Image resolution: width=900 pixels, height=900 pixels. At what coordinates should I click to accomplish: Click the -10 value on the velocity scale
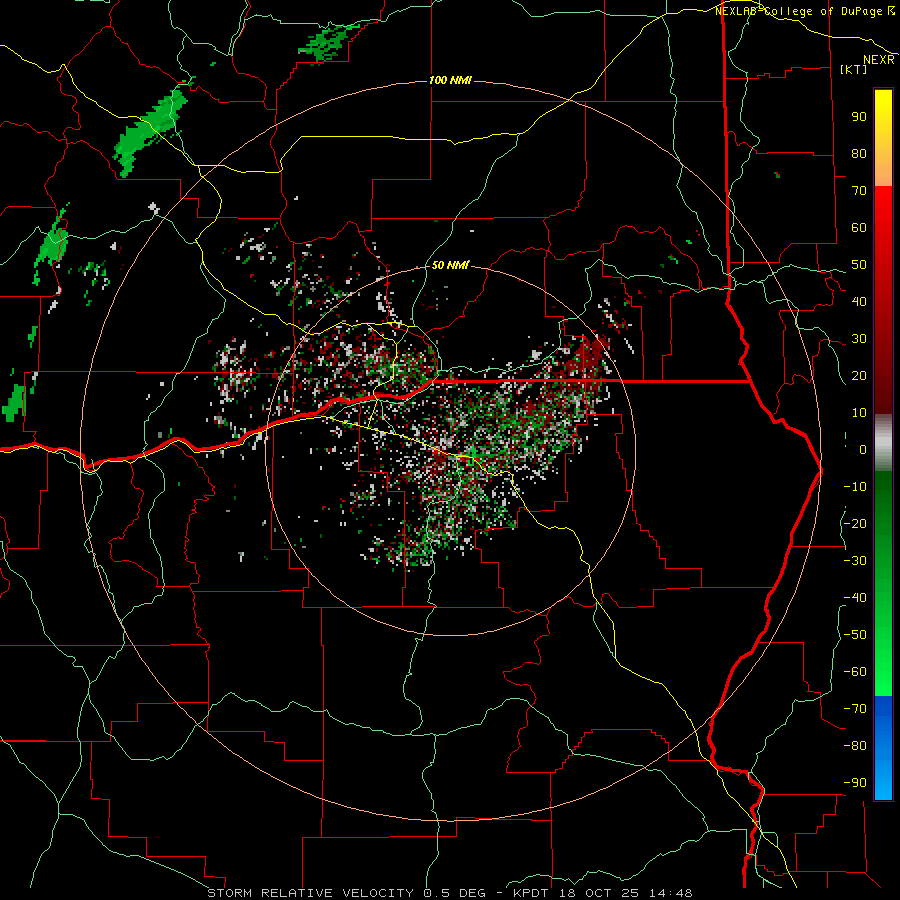(x=855, y=487)
